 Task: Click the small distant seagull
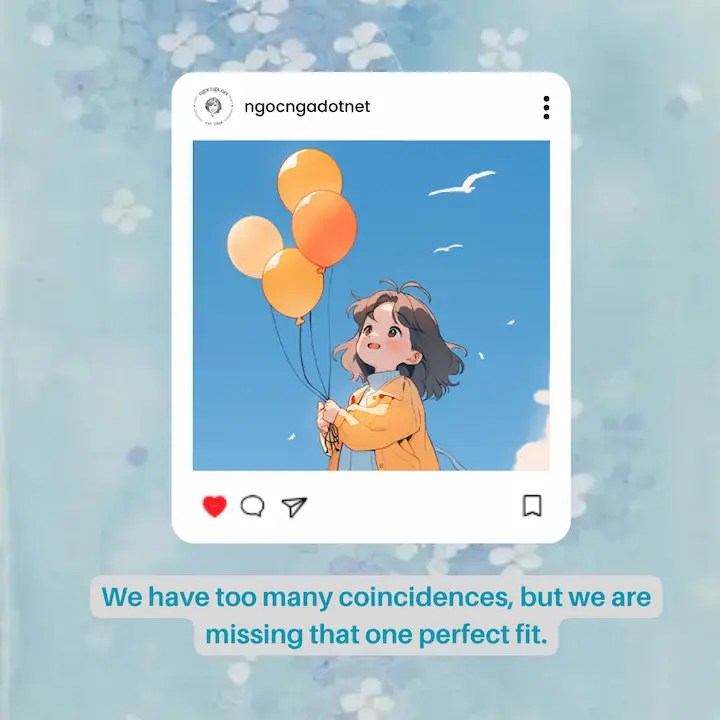448,248
